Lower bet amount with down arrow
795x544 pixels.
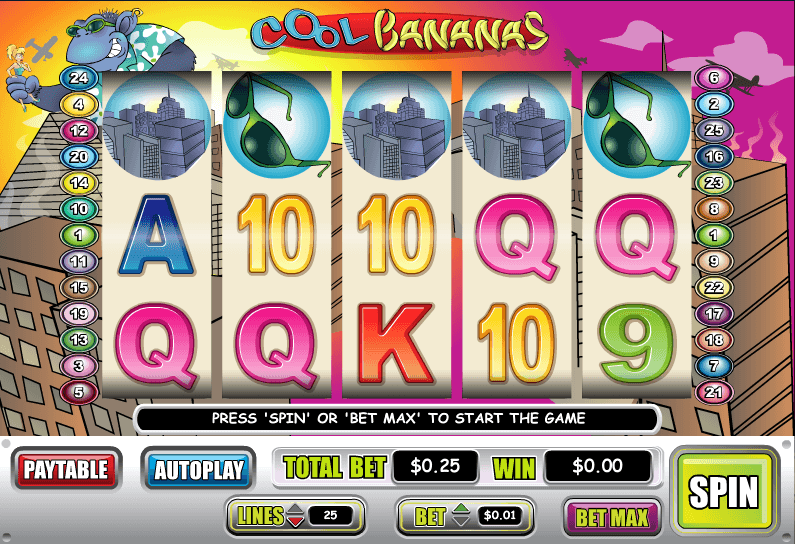point(461,521)
